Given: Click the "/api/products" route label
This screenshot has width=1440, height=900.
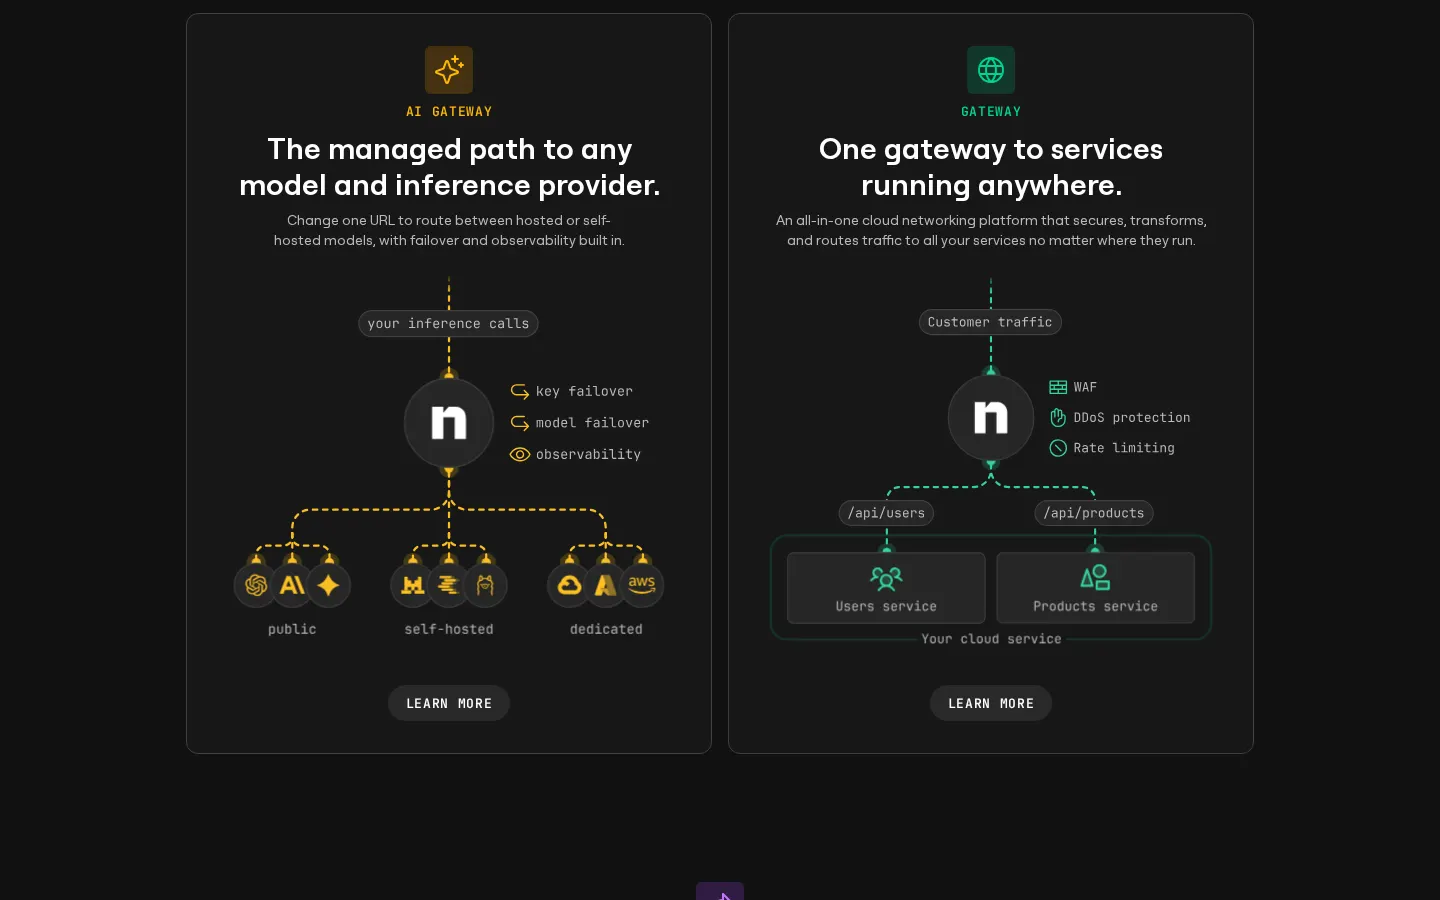Looking at the screenshot, I should click(1094, 513).
